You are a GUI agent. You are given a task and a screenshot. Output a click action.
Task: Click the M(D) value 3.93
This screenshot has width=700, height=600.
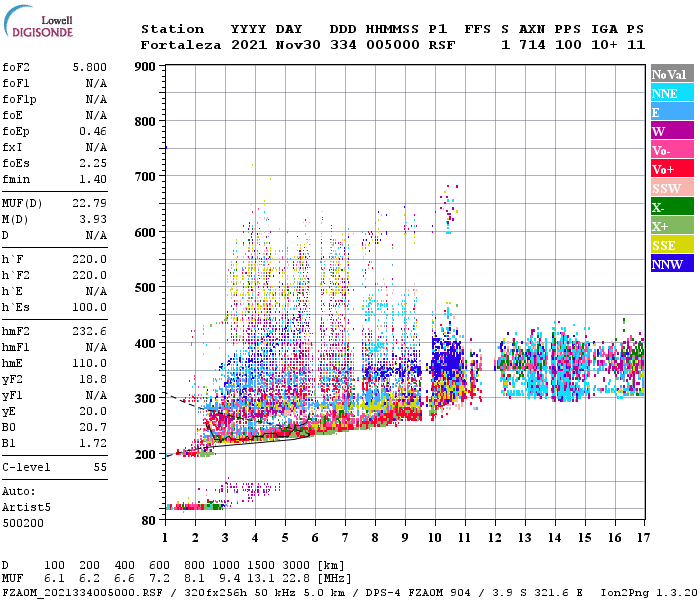[93, 220]
